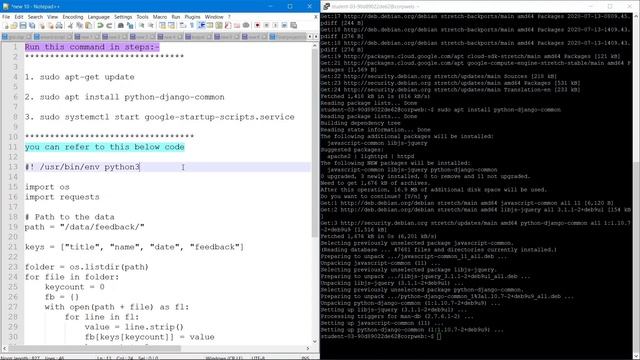Open the ? help menu
Screen dimensions: 640x360
click(229, 17)
